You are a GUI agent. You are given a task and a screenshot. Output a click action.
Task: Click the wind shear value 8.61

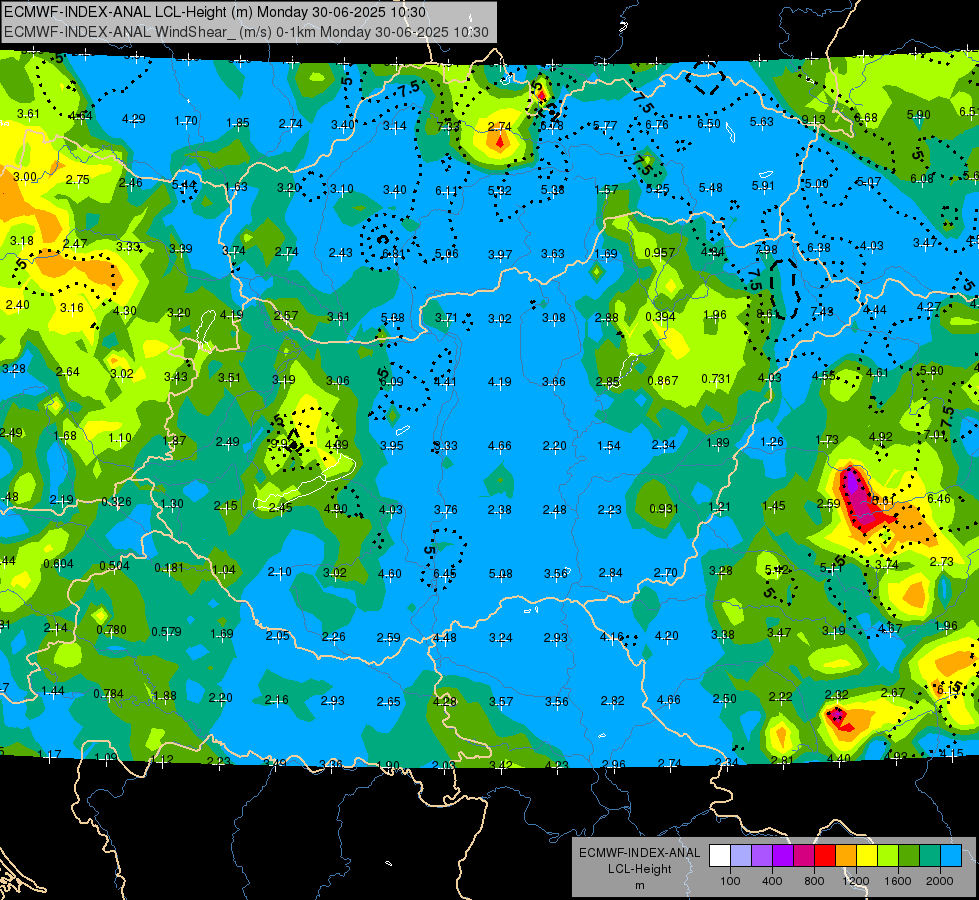pyautogui.click(x=768, y=314)
